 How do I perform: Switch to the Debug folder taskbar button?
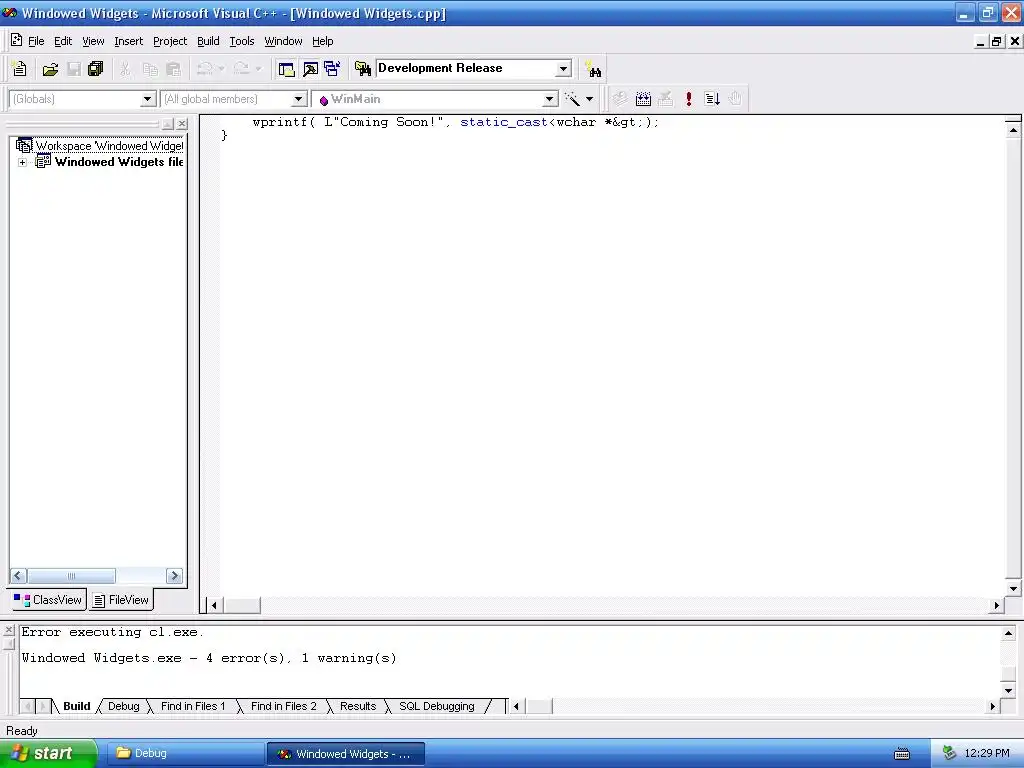(x=185, y=754)
